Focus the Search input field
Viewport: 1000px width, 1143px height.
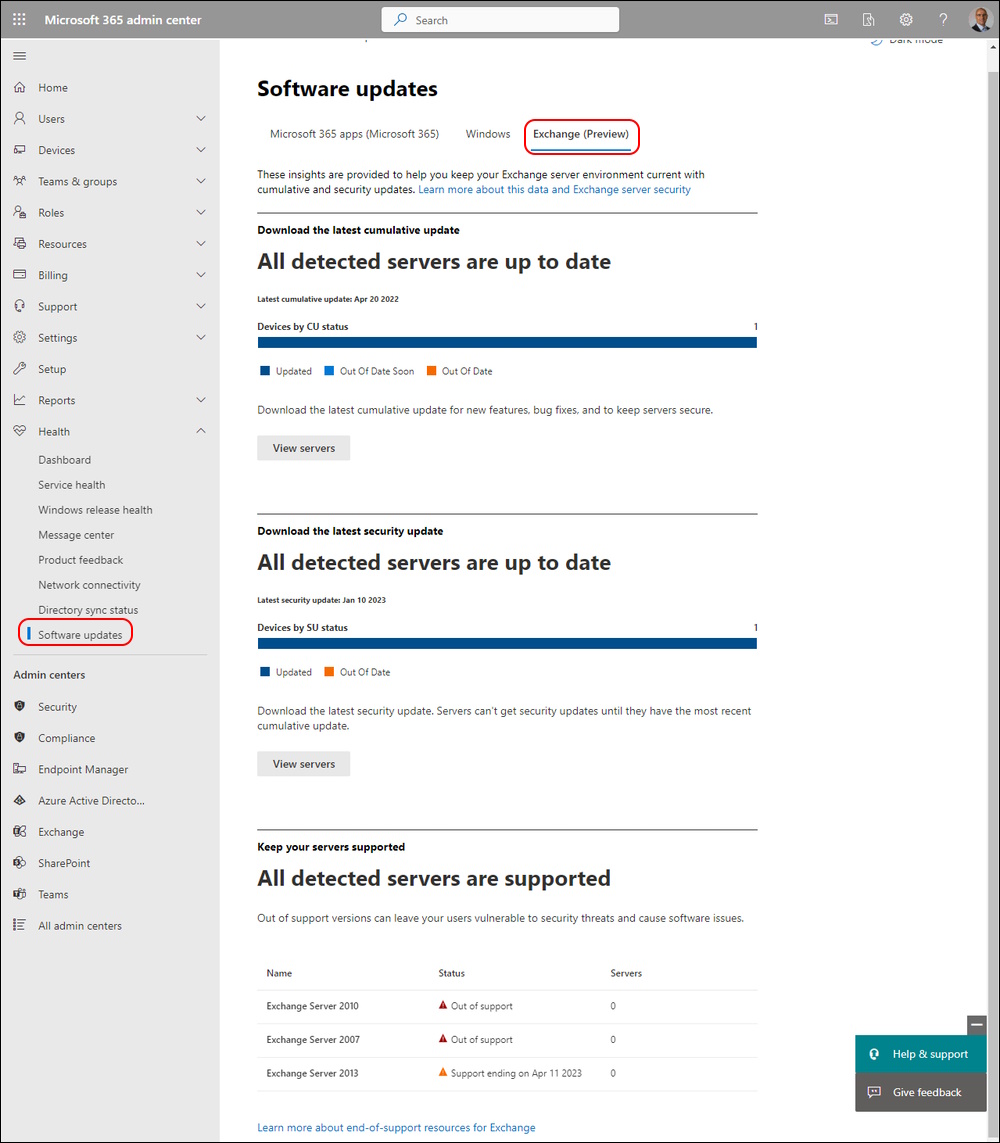[x=500, y=20]
